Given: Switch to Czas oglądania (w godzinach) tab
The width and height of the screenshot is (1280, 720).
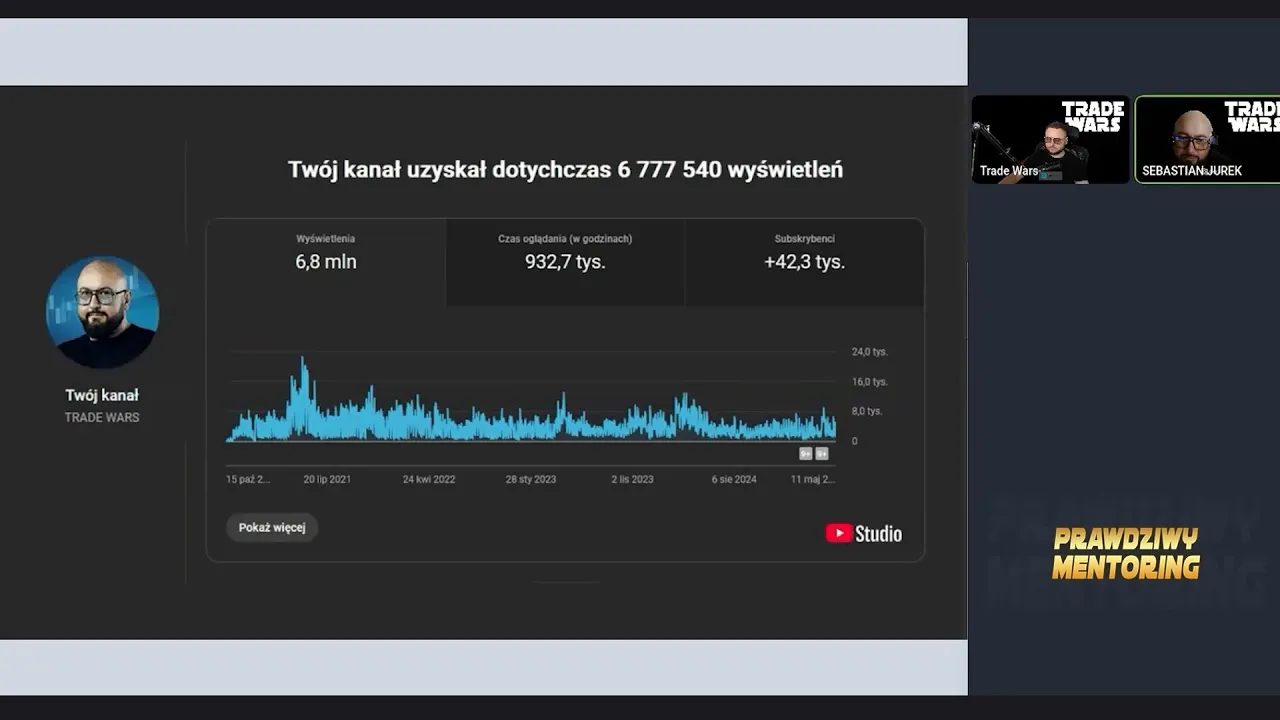Looking at the screenshot, I should point(565,262).
